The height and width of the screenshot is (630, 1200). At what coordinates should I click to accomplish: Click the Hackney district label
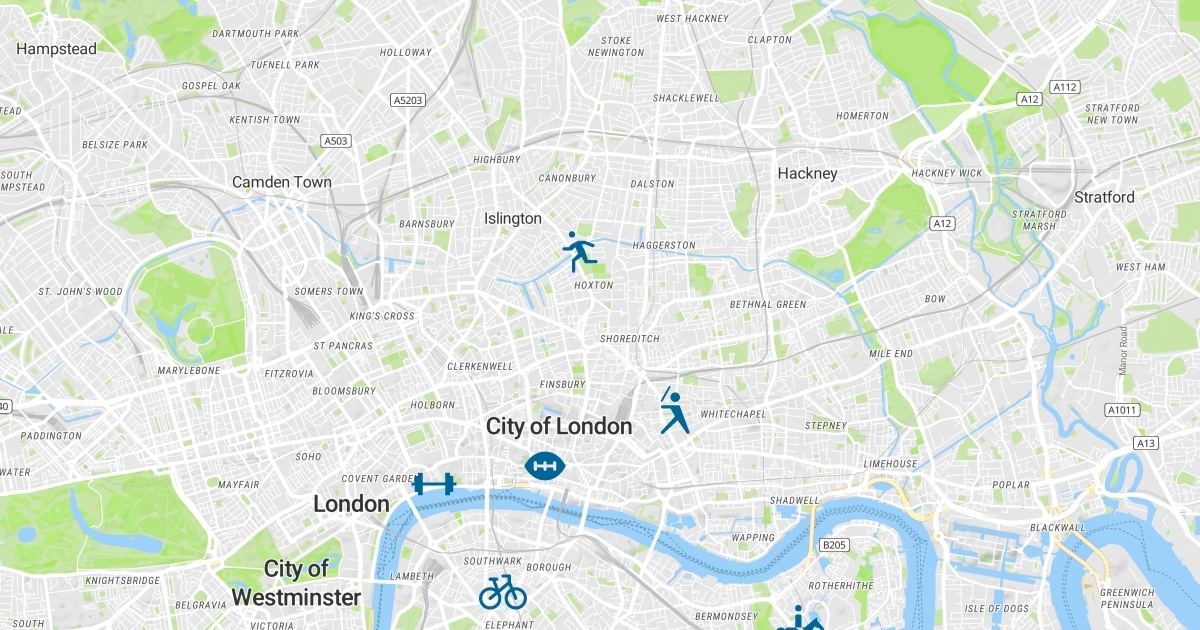(x=807, y=173)
